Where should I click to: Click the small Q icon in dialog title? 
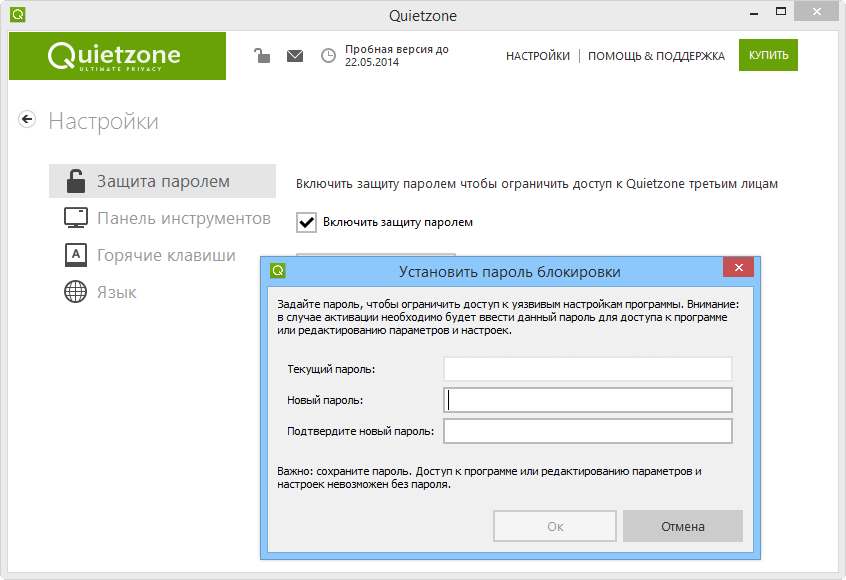coord(278,270)
